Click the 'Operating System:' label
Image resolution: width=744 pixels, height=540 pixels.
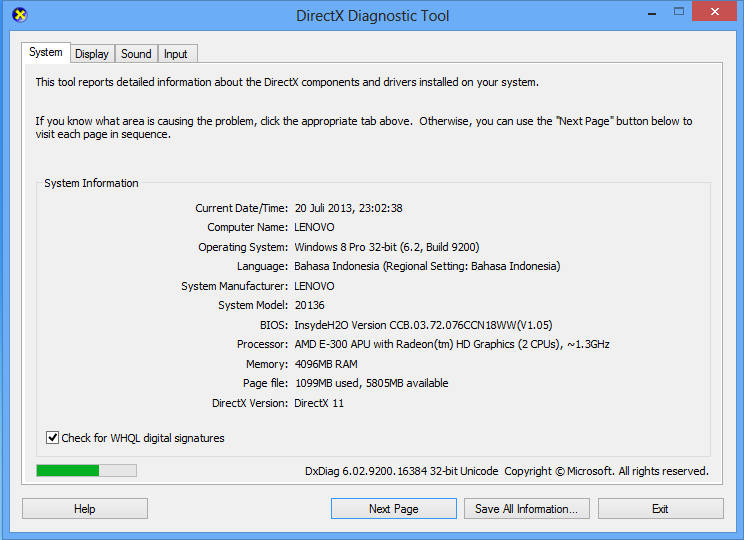pos(243,247)
